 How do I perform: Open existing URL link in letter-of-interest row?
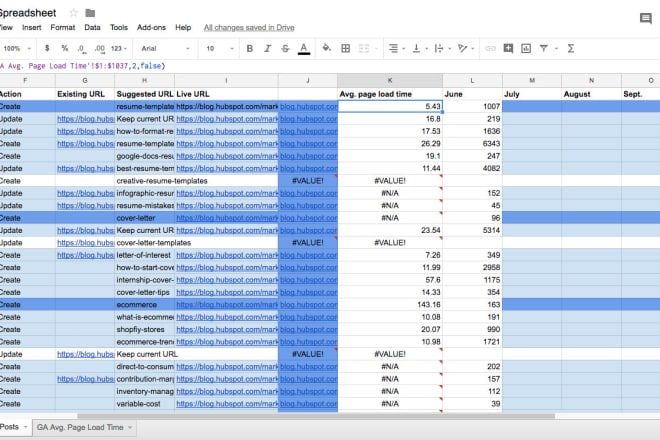coord(85,255)
